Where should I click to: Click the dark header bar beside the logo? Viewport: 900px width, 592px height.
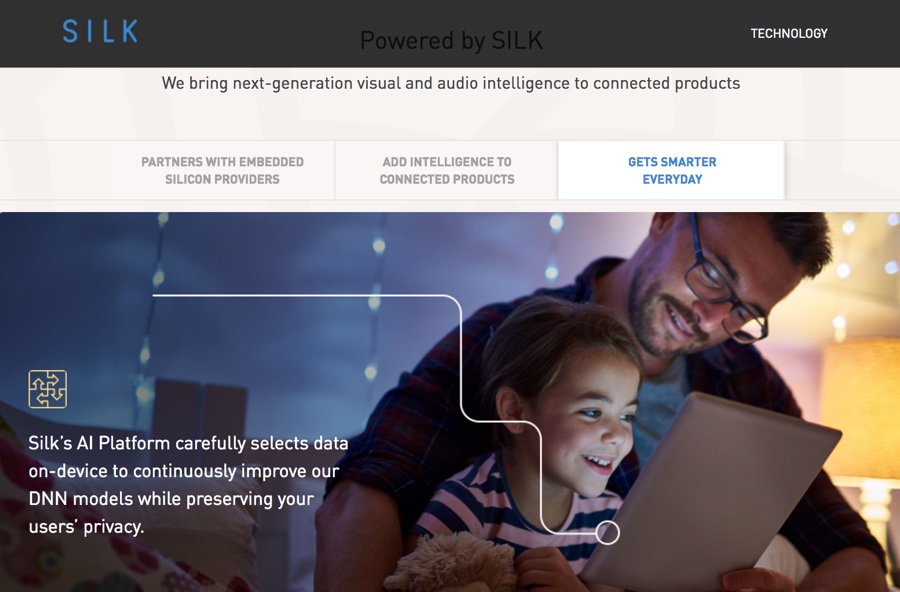247,33
